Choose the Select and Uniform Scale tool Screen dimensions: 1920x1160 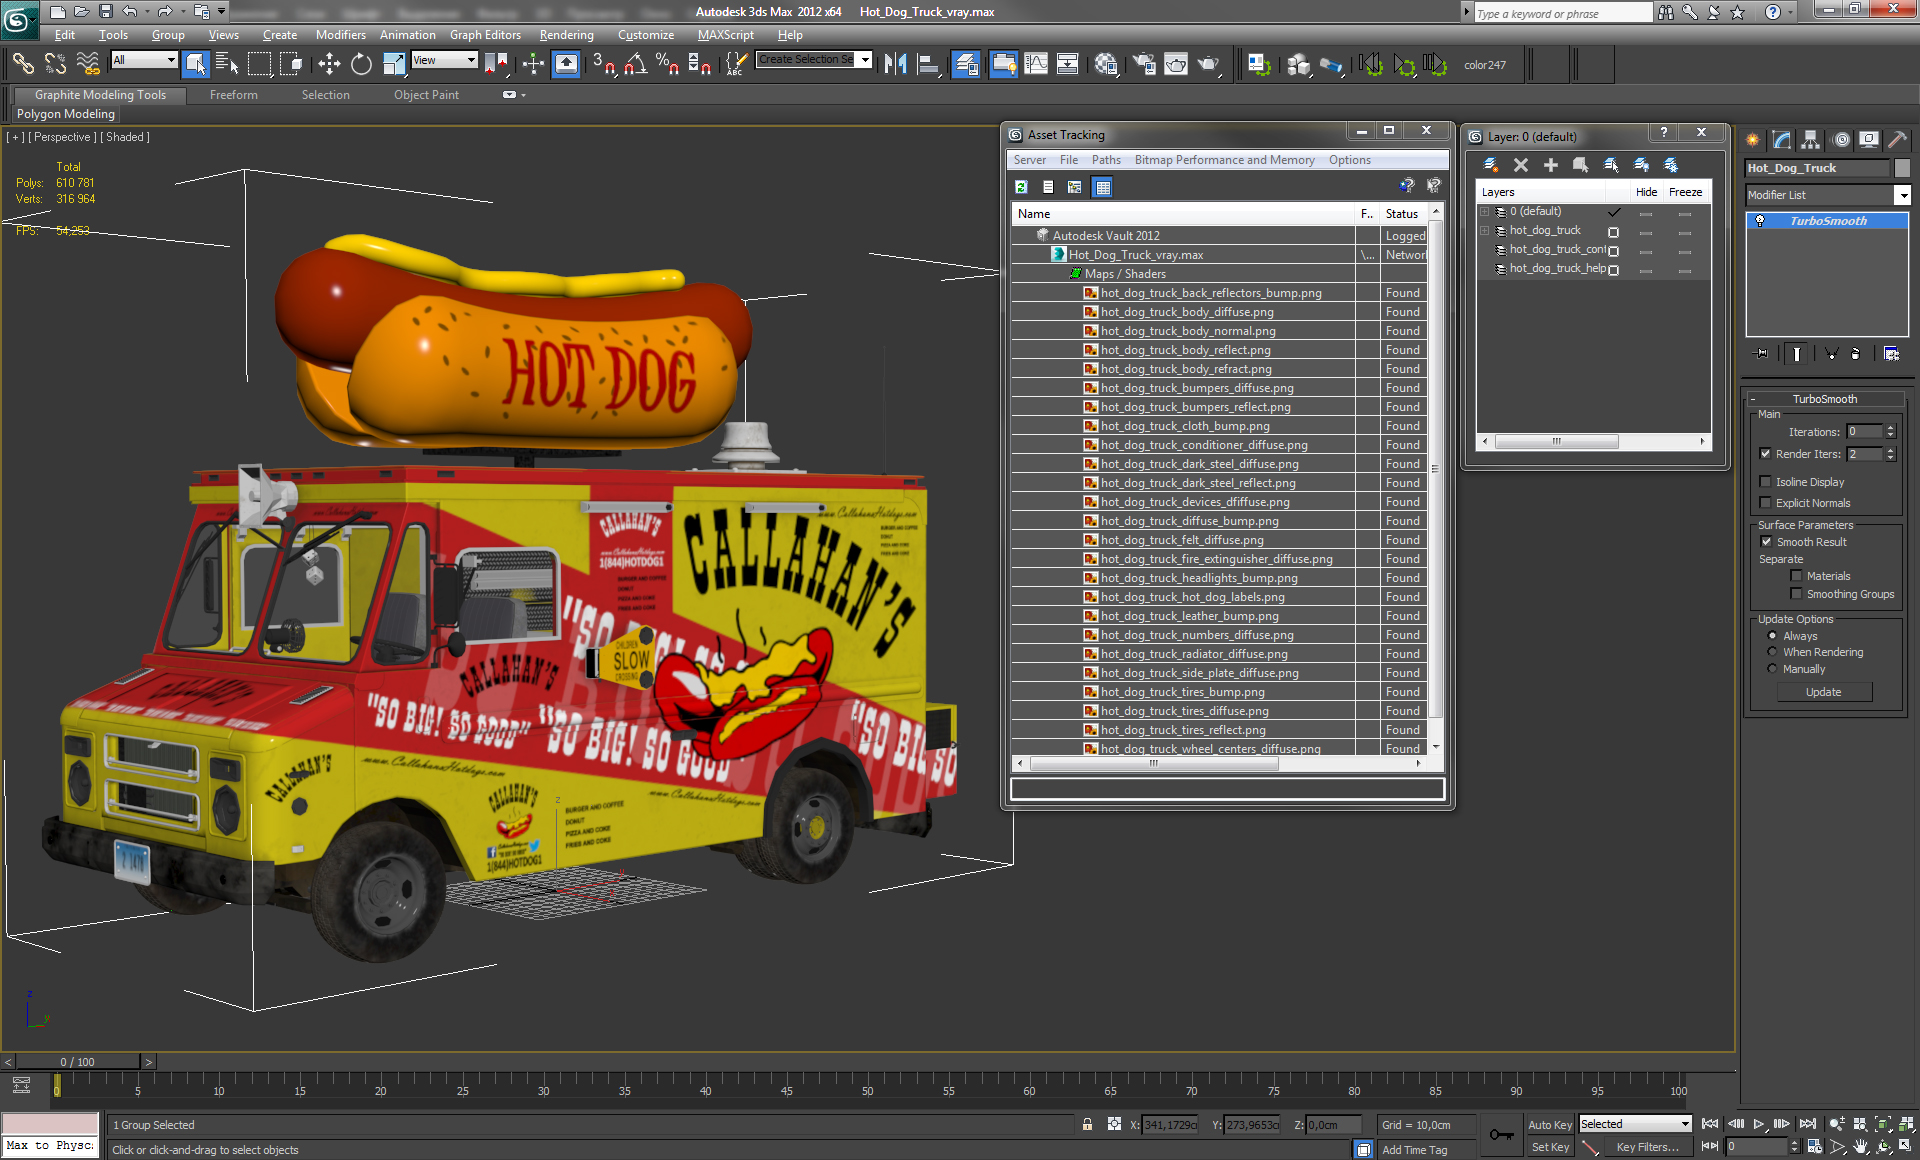point(394,64)
